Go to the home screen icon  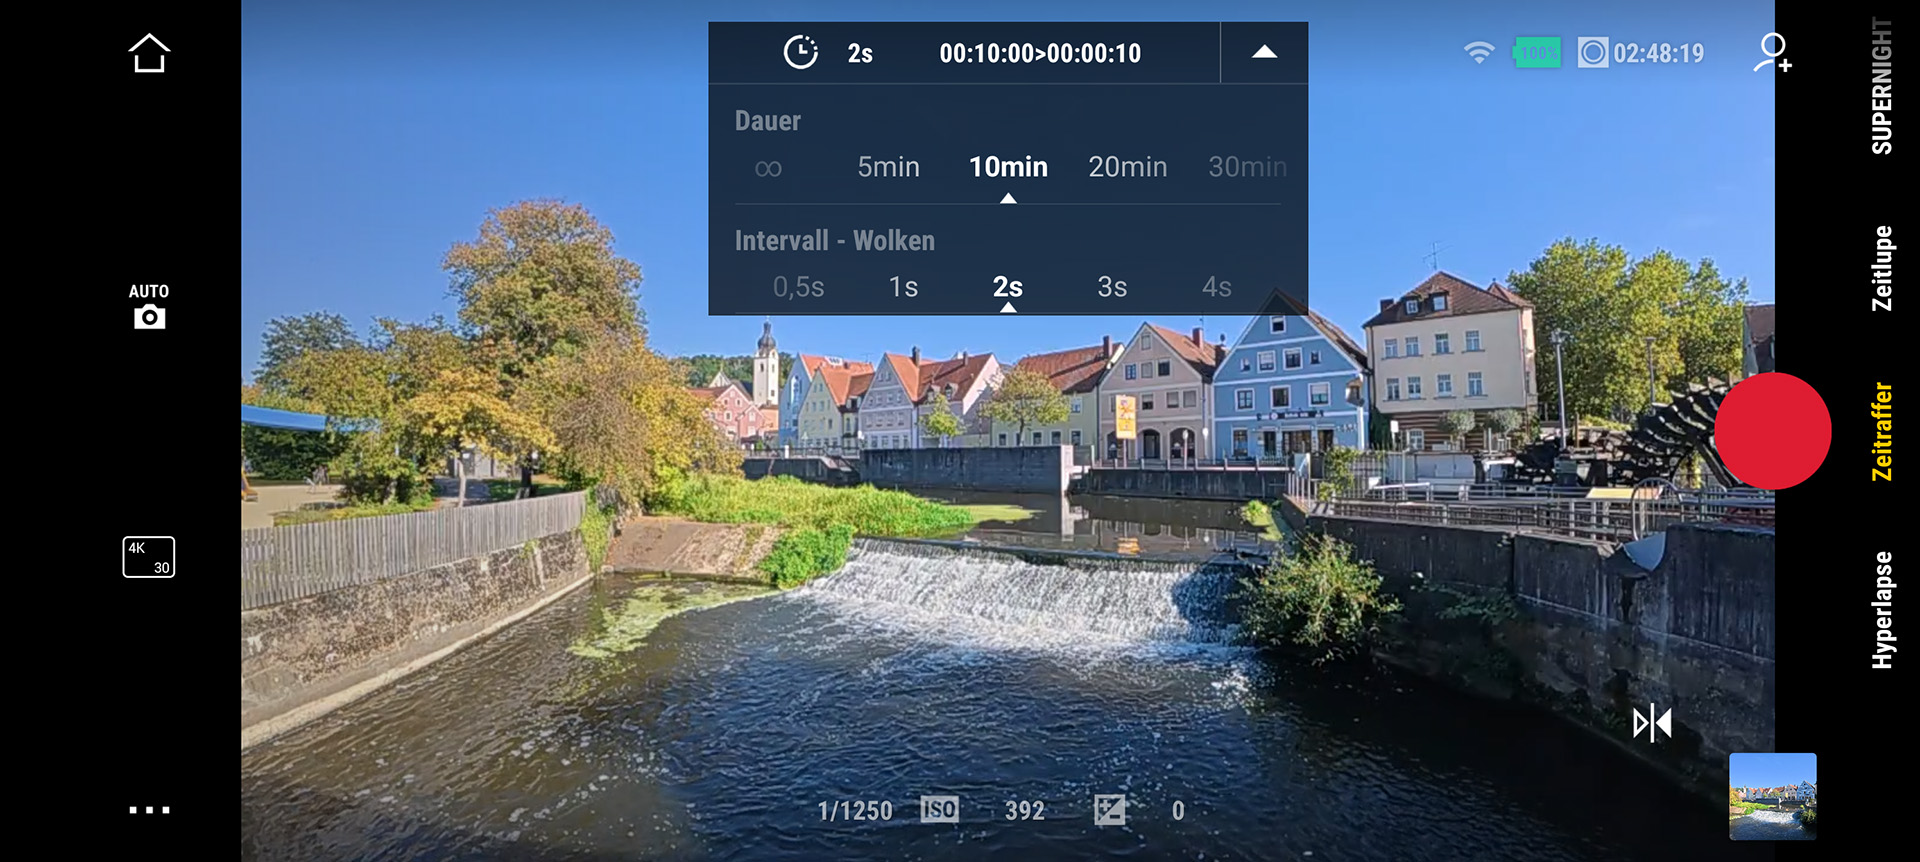click(x=149, y=54)
